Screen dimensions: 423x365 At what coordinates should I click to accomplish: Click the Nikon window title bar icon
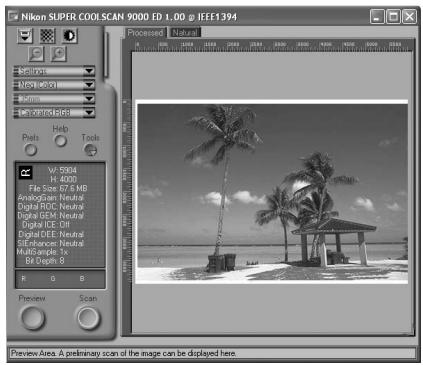[x=13, y=16]
